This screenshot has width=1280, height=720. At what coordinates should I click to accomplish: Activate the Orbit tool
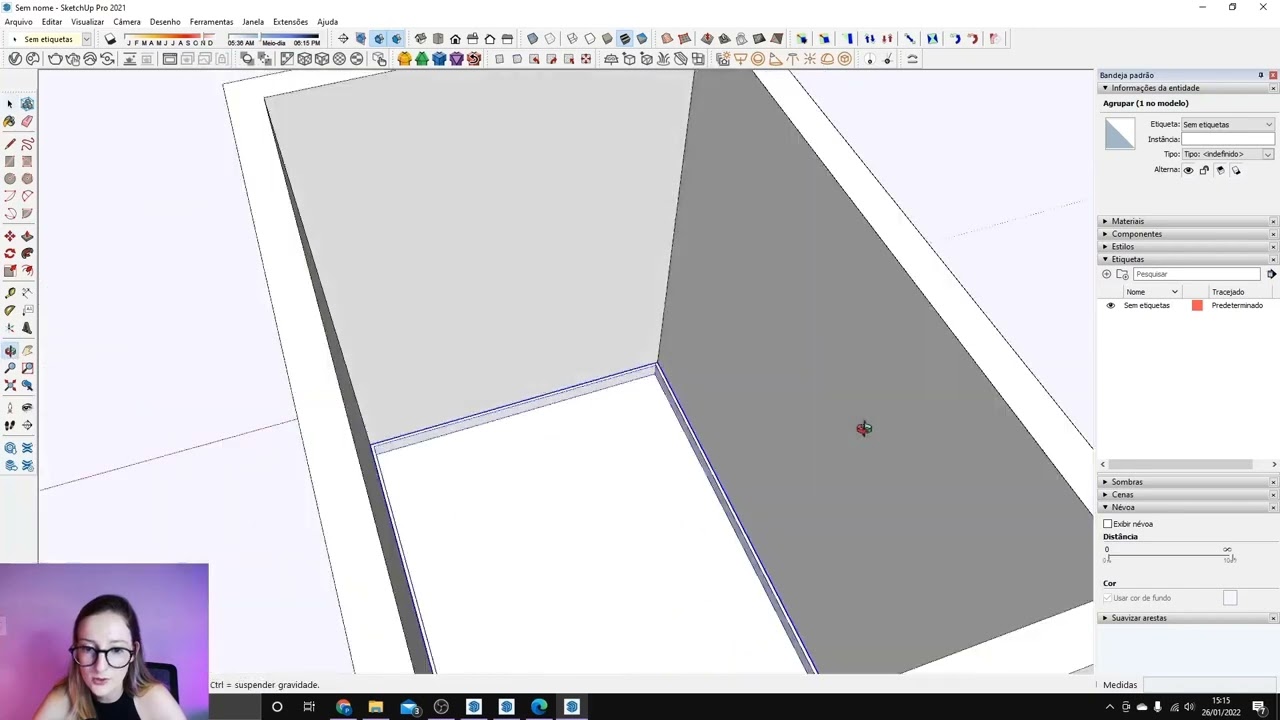(10, 351)
